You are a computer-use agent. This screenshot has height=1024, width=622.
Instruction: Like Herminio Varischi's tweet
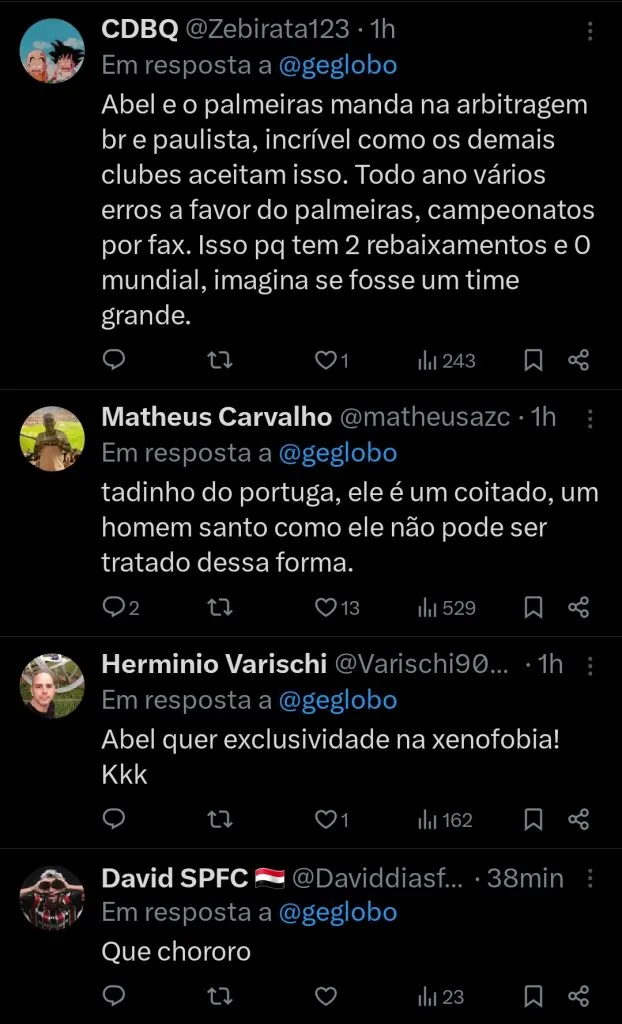325,820
